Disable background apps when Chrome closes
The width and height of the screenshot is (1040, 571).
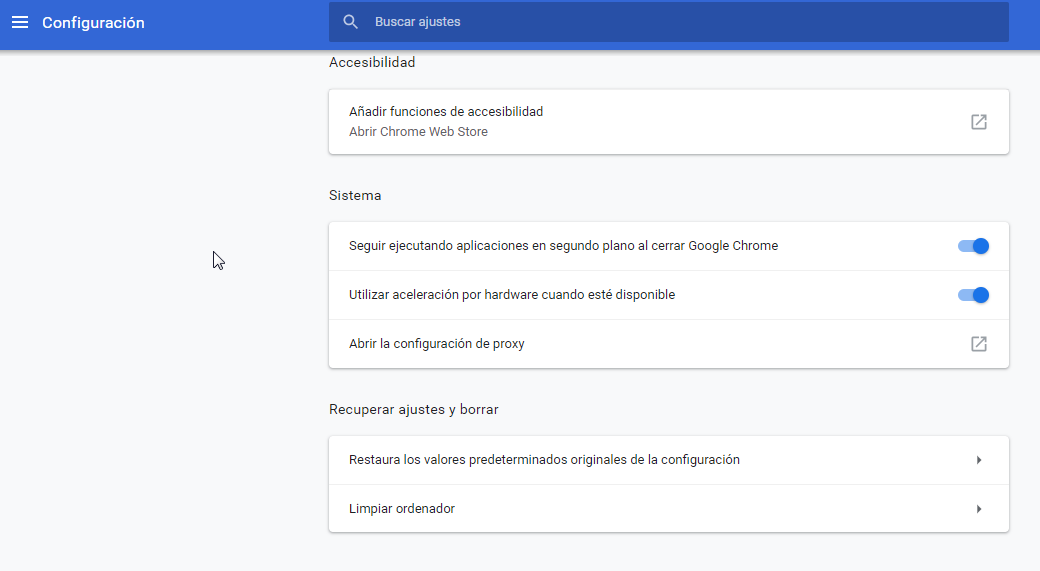973,246
